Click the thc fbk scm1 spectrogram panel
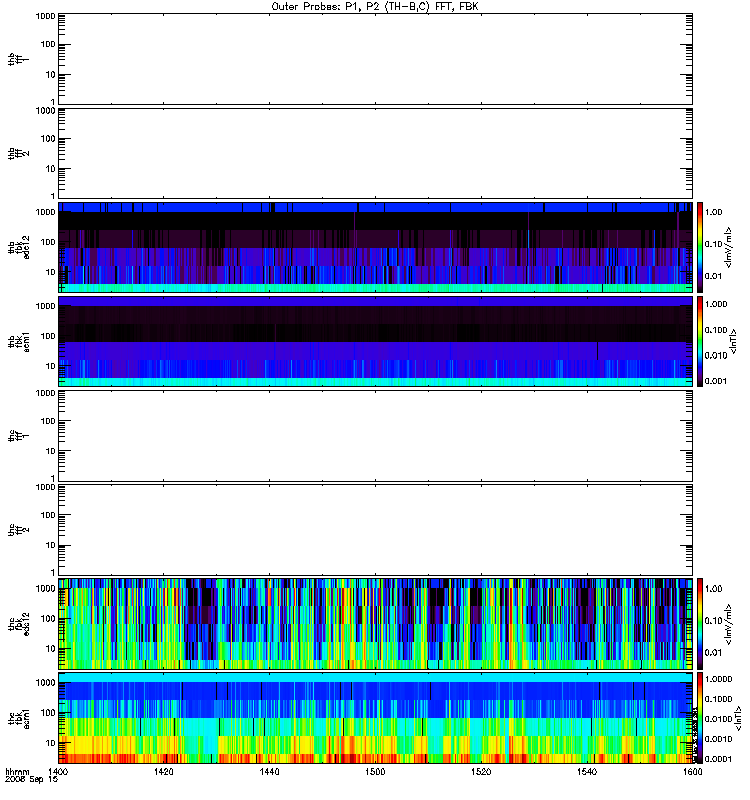This screenshot has height=800, width=750. click(375, 718)
